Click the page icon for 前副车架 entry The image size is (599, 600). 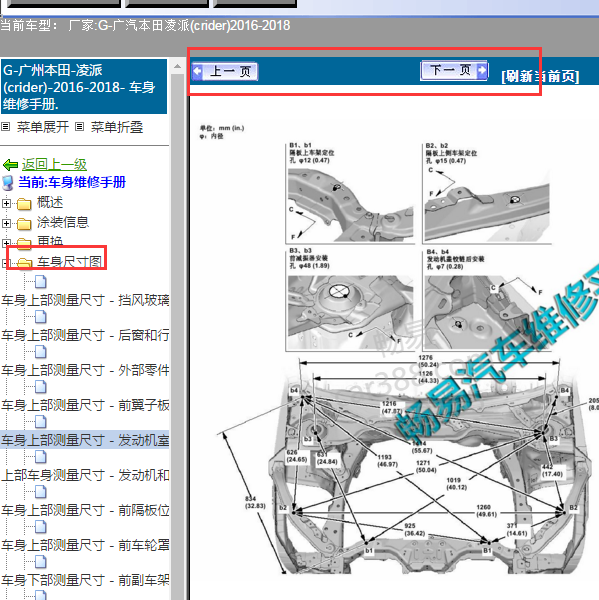pos(41,562)
